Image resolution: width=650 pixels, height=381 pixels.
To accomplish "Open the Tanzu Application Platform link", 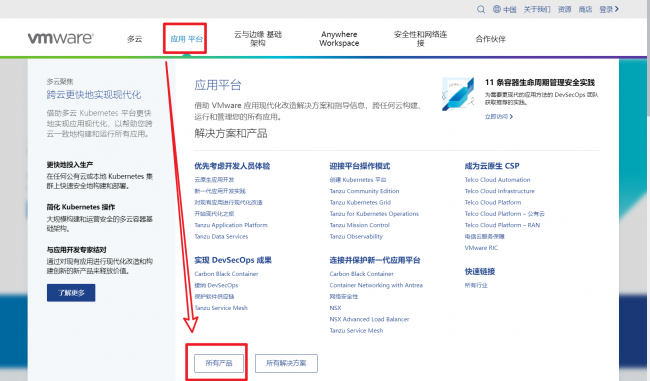I will [x=231, y=225].
